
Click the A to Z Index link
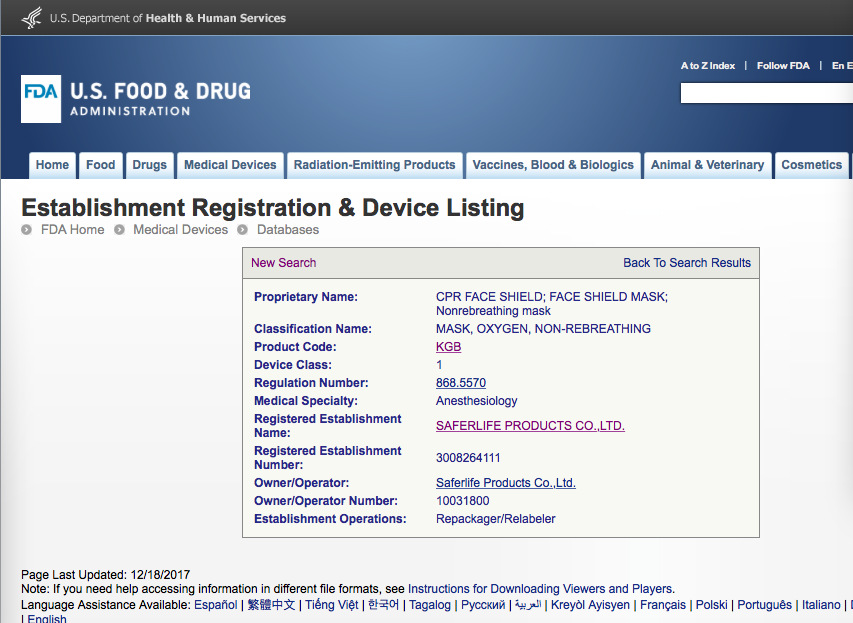point(707,66)
